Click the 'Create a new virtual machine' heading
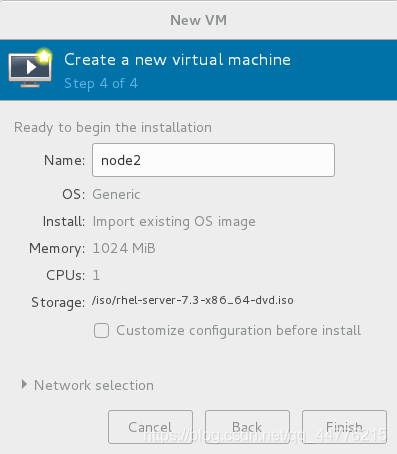The width and height of the screenshot is (397, 454). click(x=177, y=60)
